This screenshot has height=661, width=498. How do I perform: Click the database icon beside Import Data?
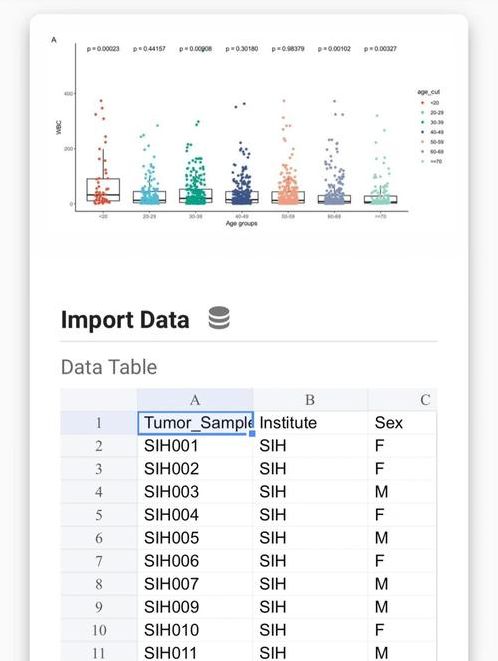(x=219, y=318)
